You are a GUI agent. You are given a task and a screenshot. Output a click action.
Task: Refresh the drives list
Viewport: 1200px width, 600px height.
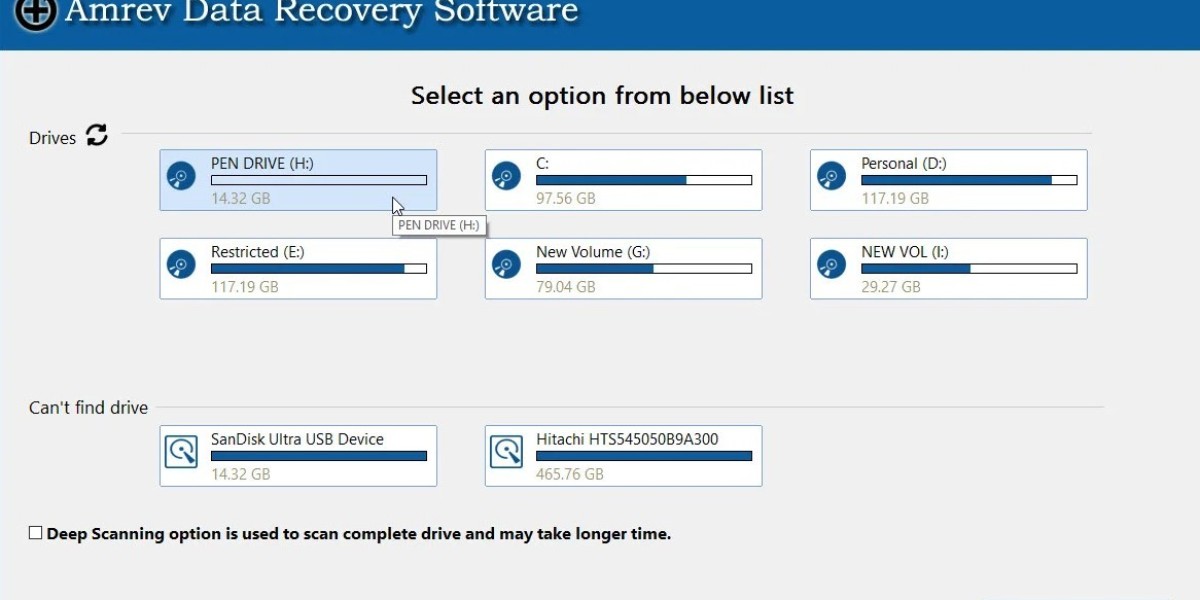(x=95, y=136)
